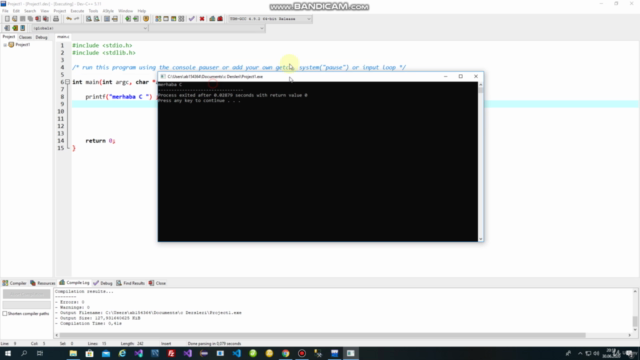Image resolution: width=640 pixels, height=360 pixels.
Task: Redo the edit via toolbar icon
Action: coord(76,19)
